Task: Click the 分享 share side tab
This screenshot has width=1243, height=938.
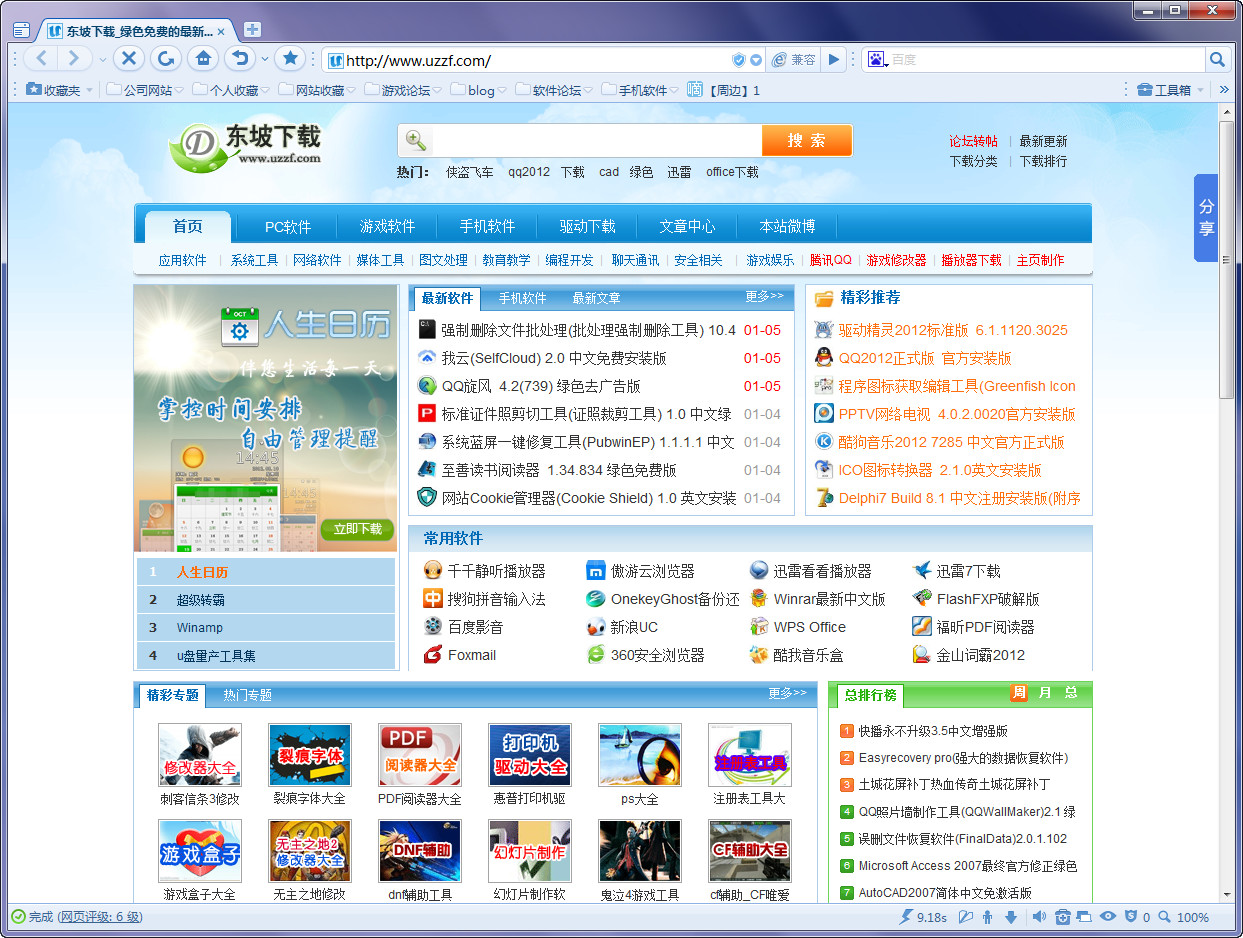Action: pyautogui.click(x=1206, y=217)
